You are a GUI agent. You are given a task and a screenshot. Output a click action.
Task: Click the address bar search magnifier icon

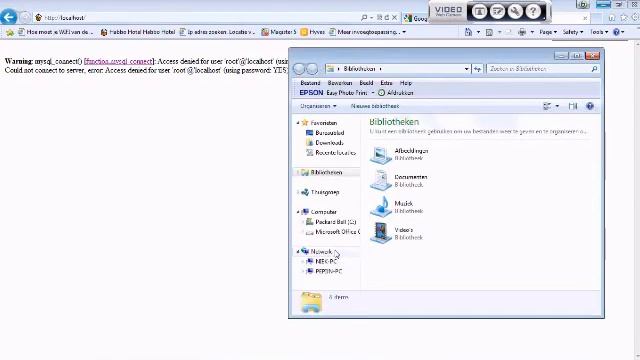click(x=364, y=18)
